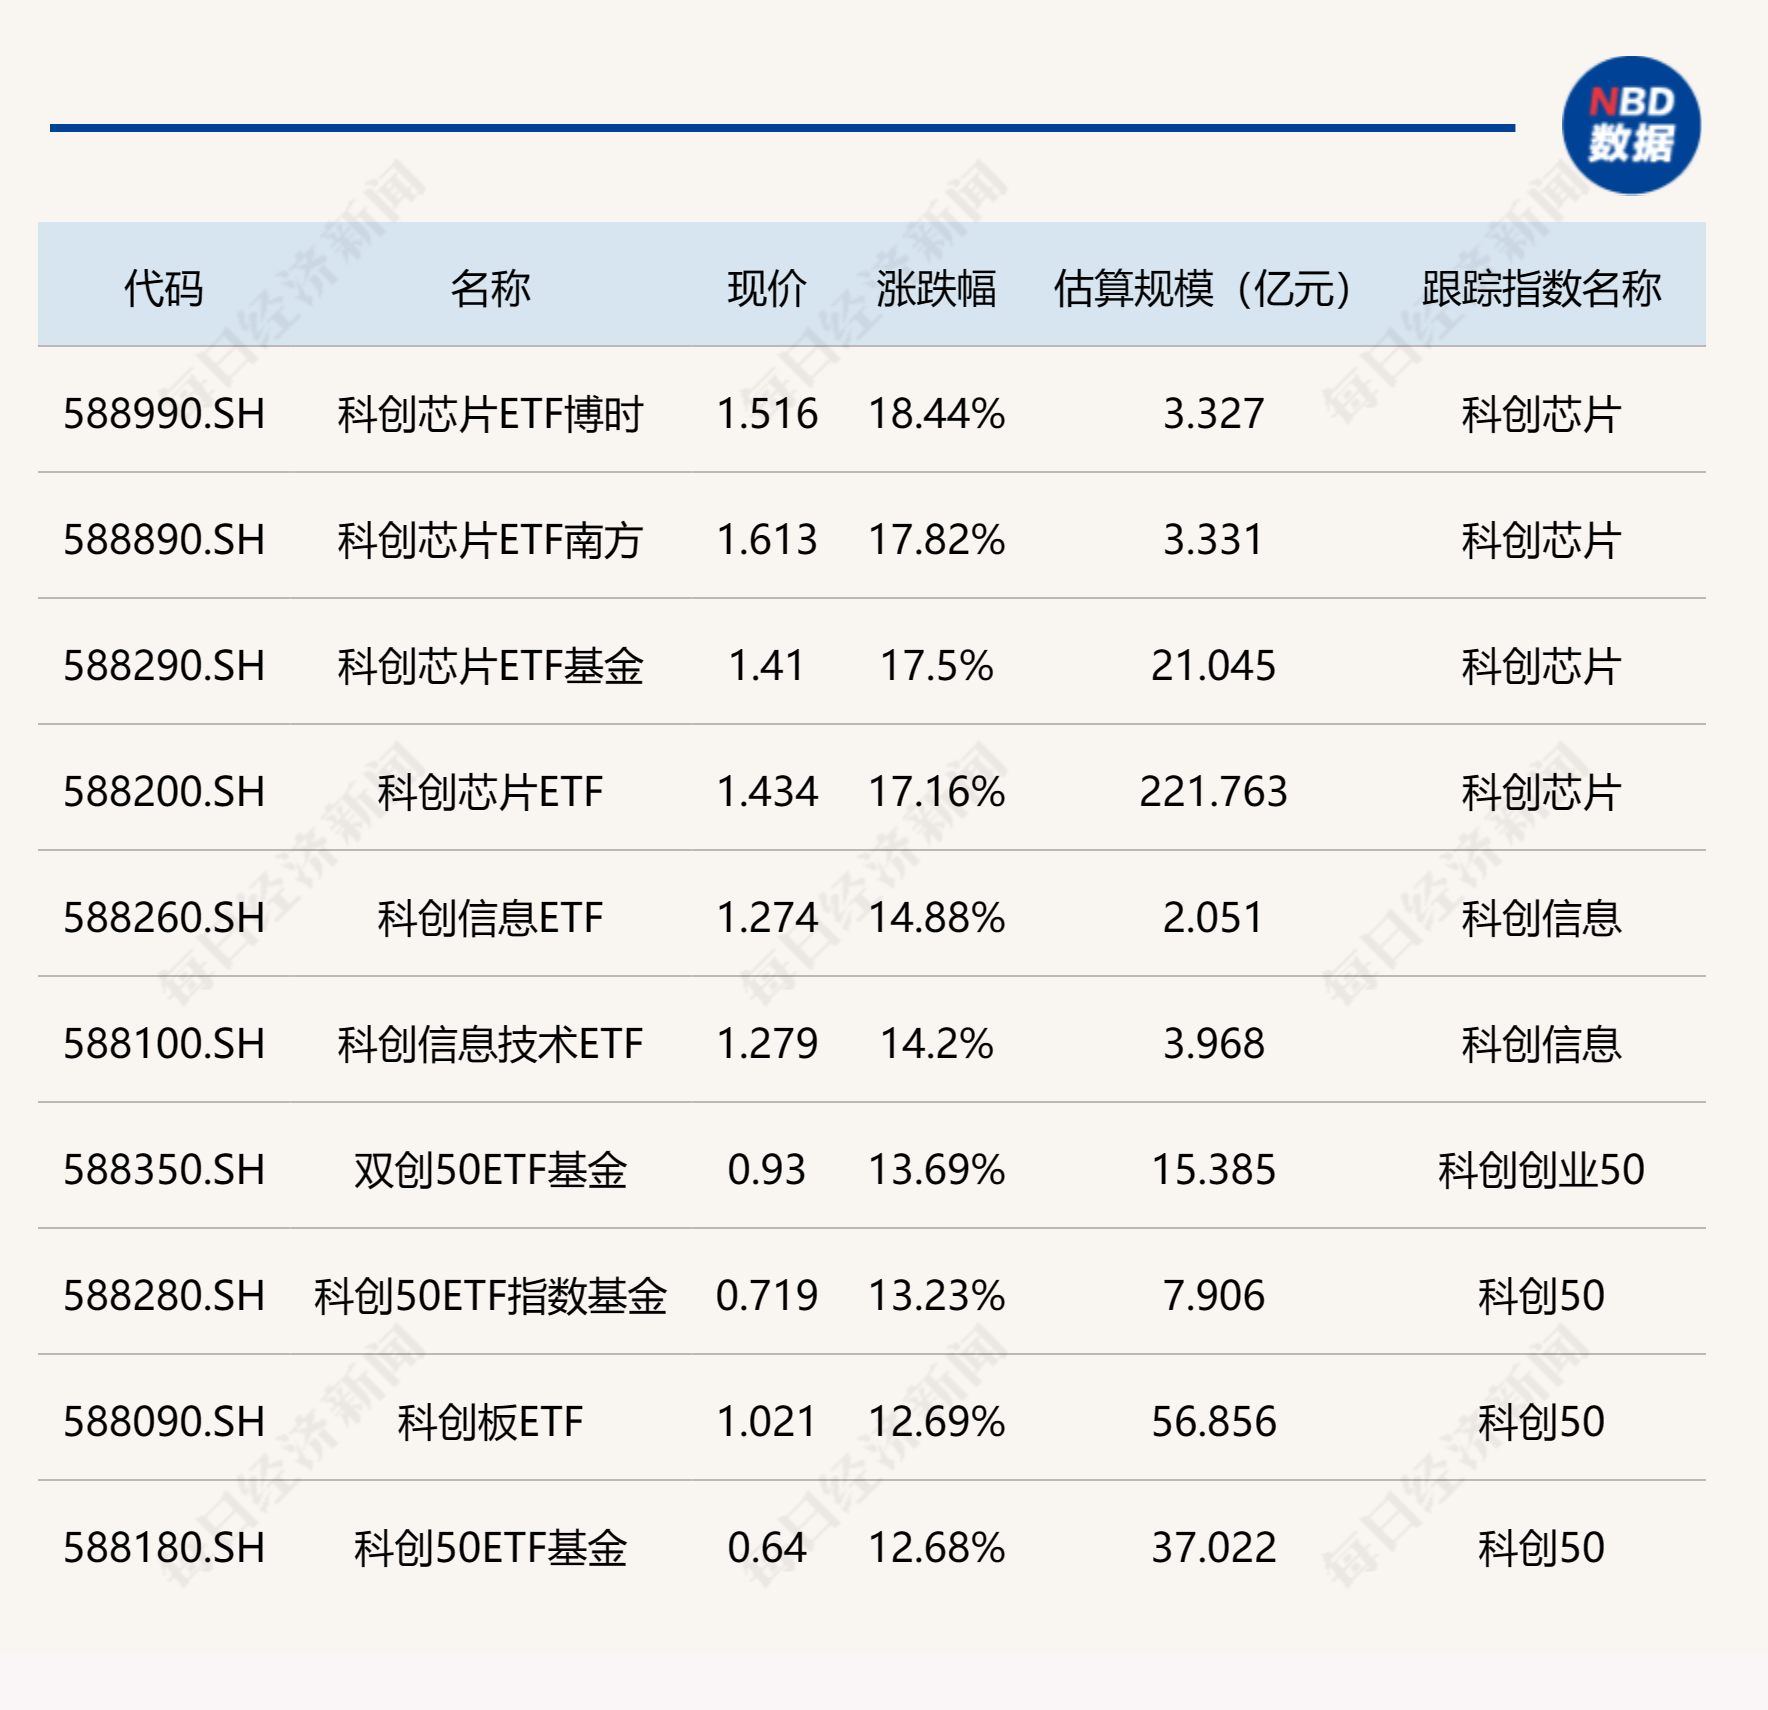This screenshot has height=1710, width=1768.
Task: Click the price 1.41
Action: 767,666
